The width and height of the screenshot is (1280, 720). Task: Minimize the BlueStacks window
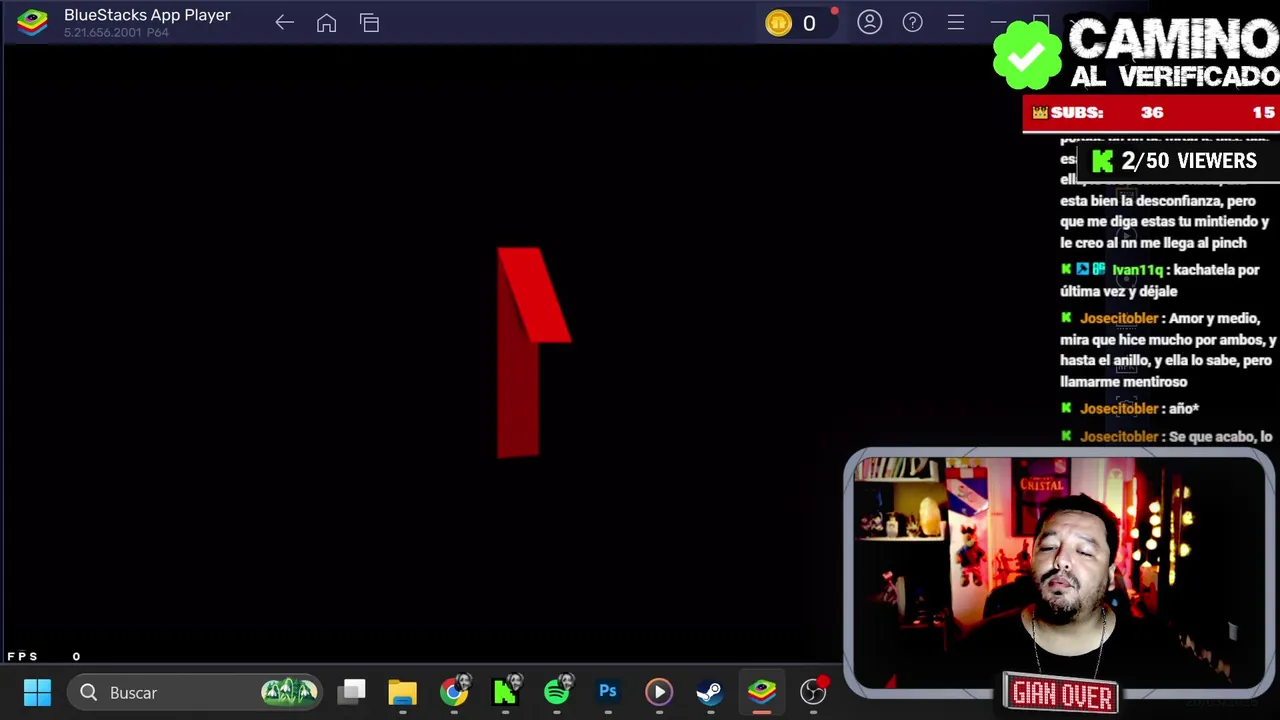pos(998,22)
